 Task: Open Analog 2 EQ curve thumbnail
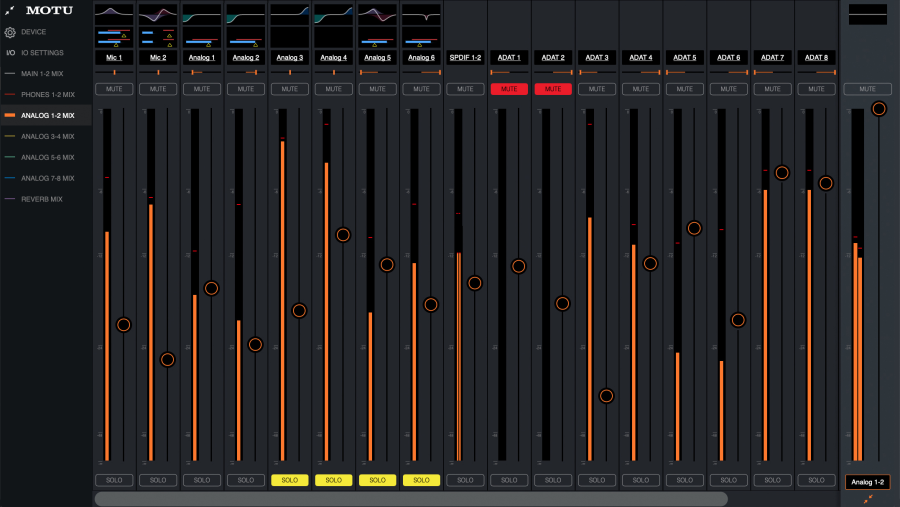tap(246, 14)
